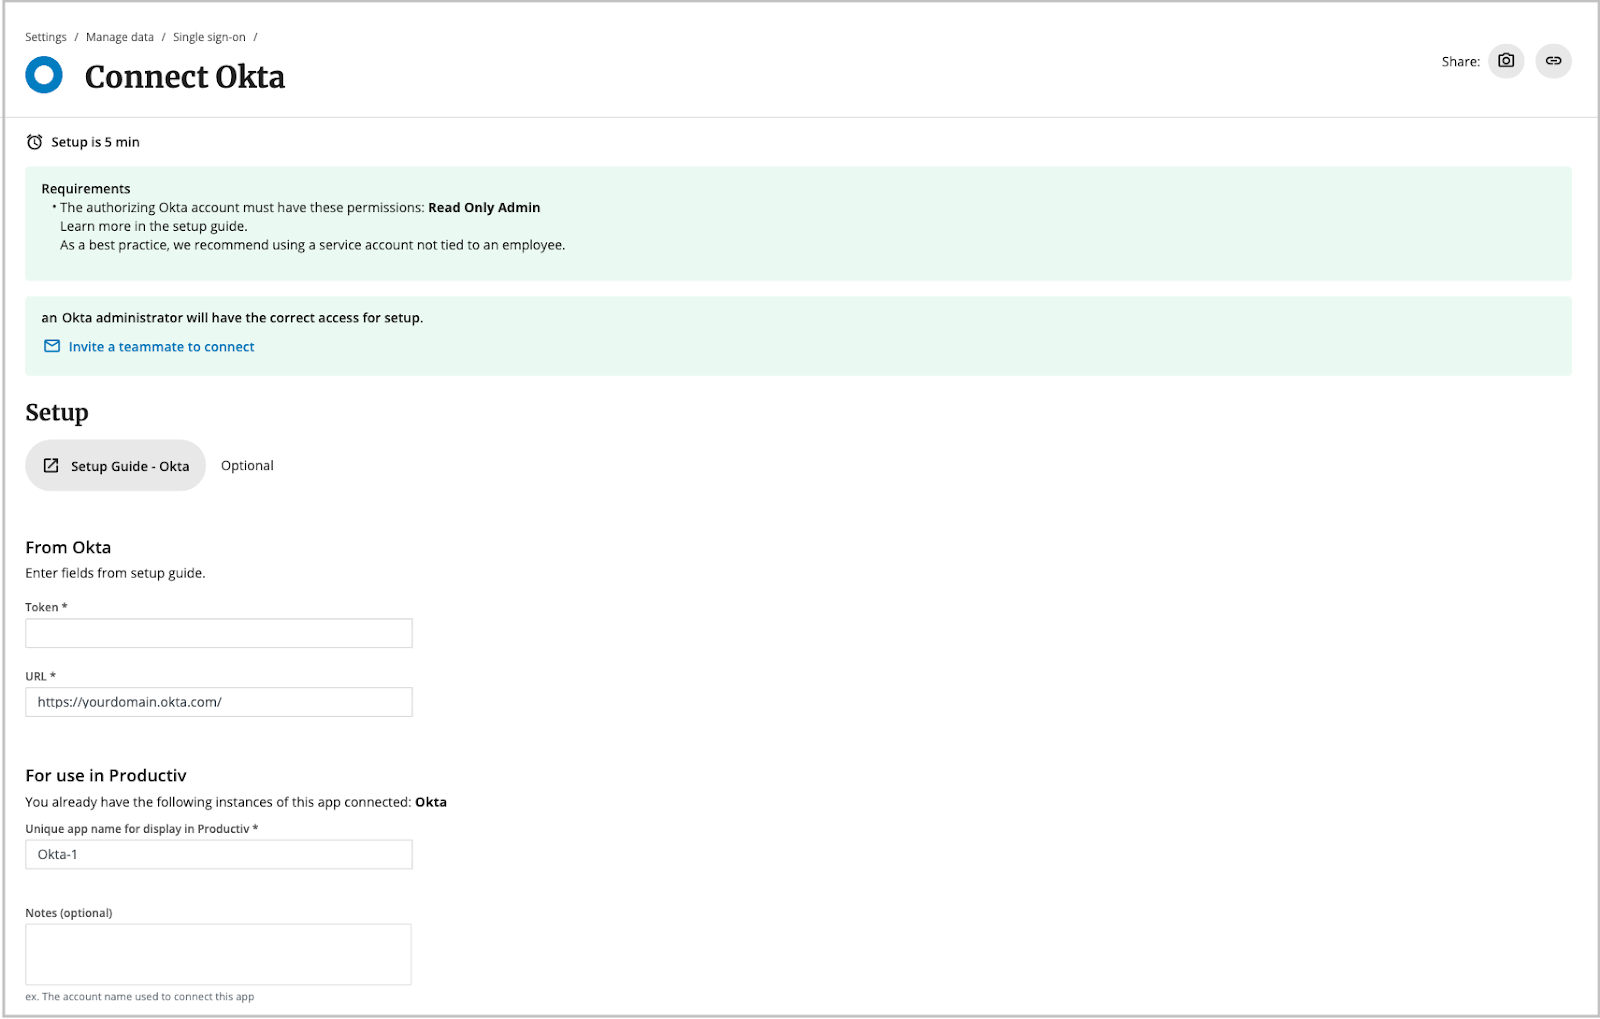Click the 'From Okta' section heading
Viewport: 1600px width, 1019px height.
coord(68,548)
